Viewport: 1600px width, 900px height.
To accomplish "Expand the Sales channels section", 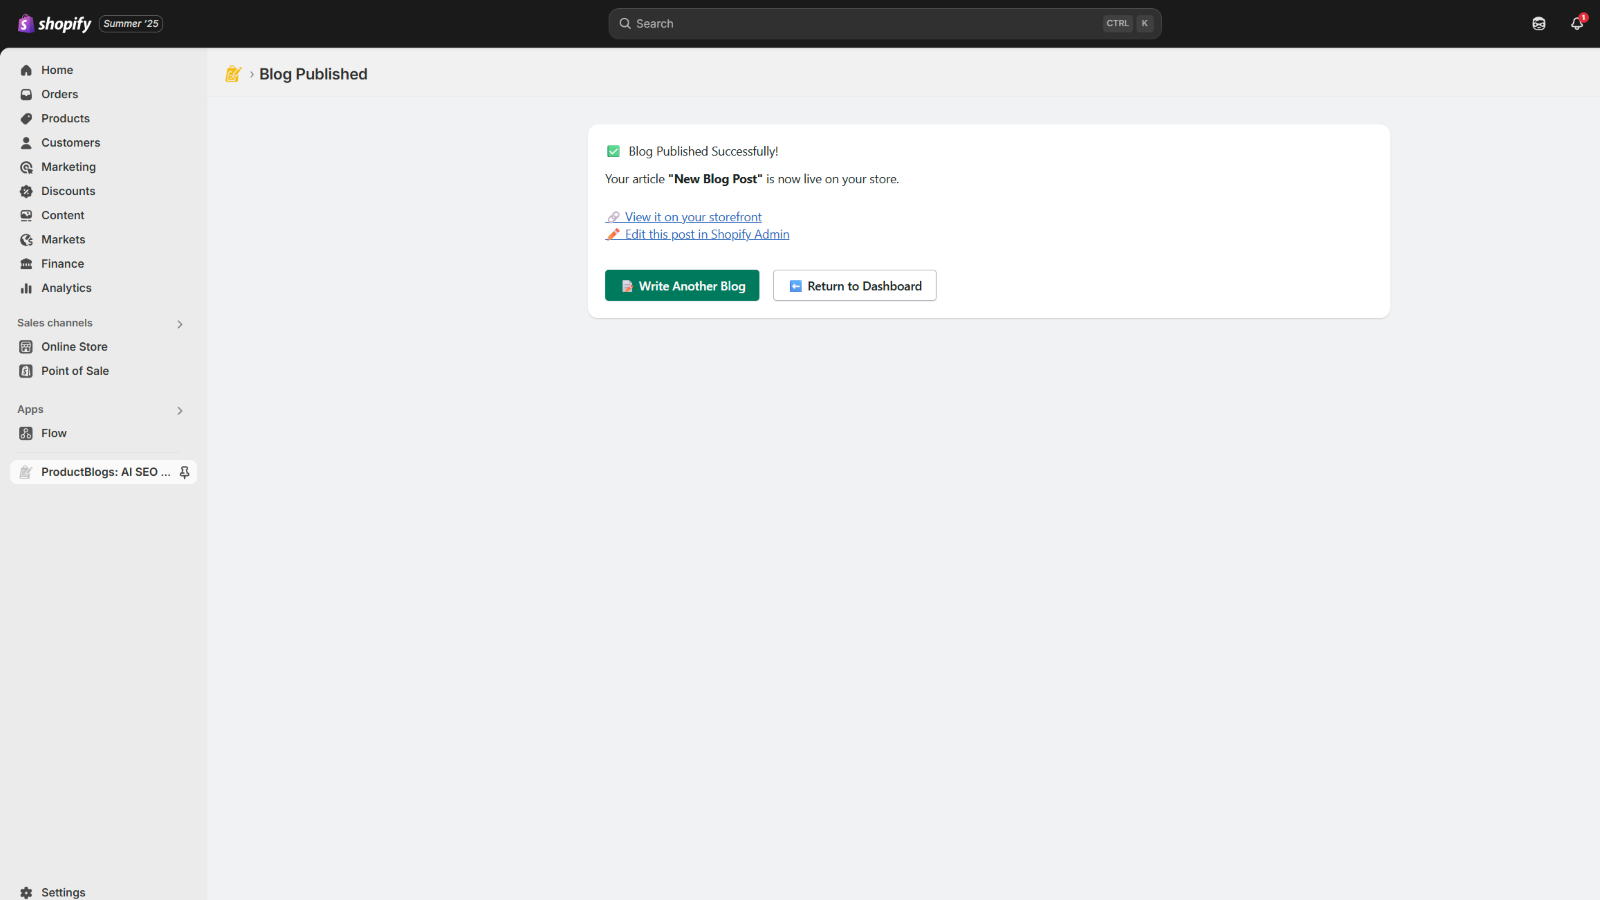I will click(x=180, y=324).
